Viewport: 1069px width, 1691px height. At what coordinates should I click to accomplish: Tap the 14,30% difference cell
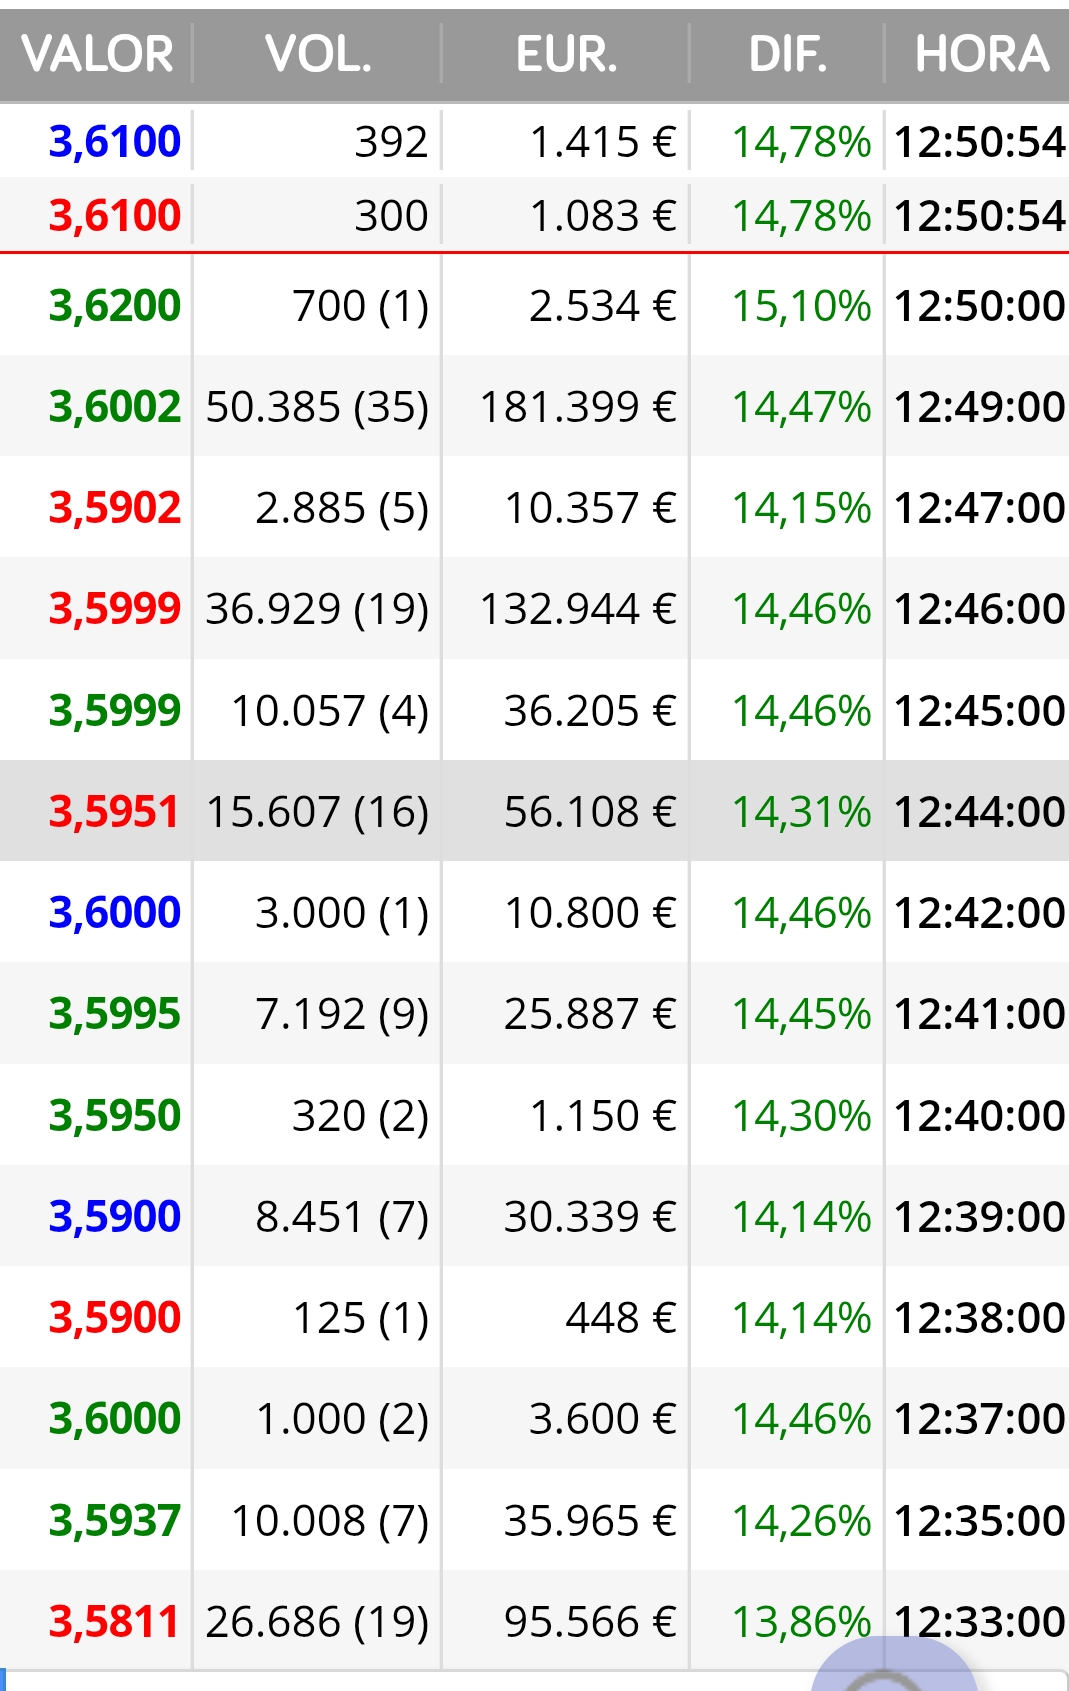[x=802, y=1115]
